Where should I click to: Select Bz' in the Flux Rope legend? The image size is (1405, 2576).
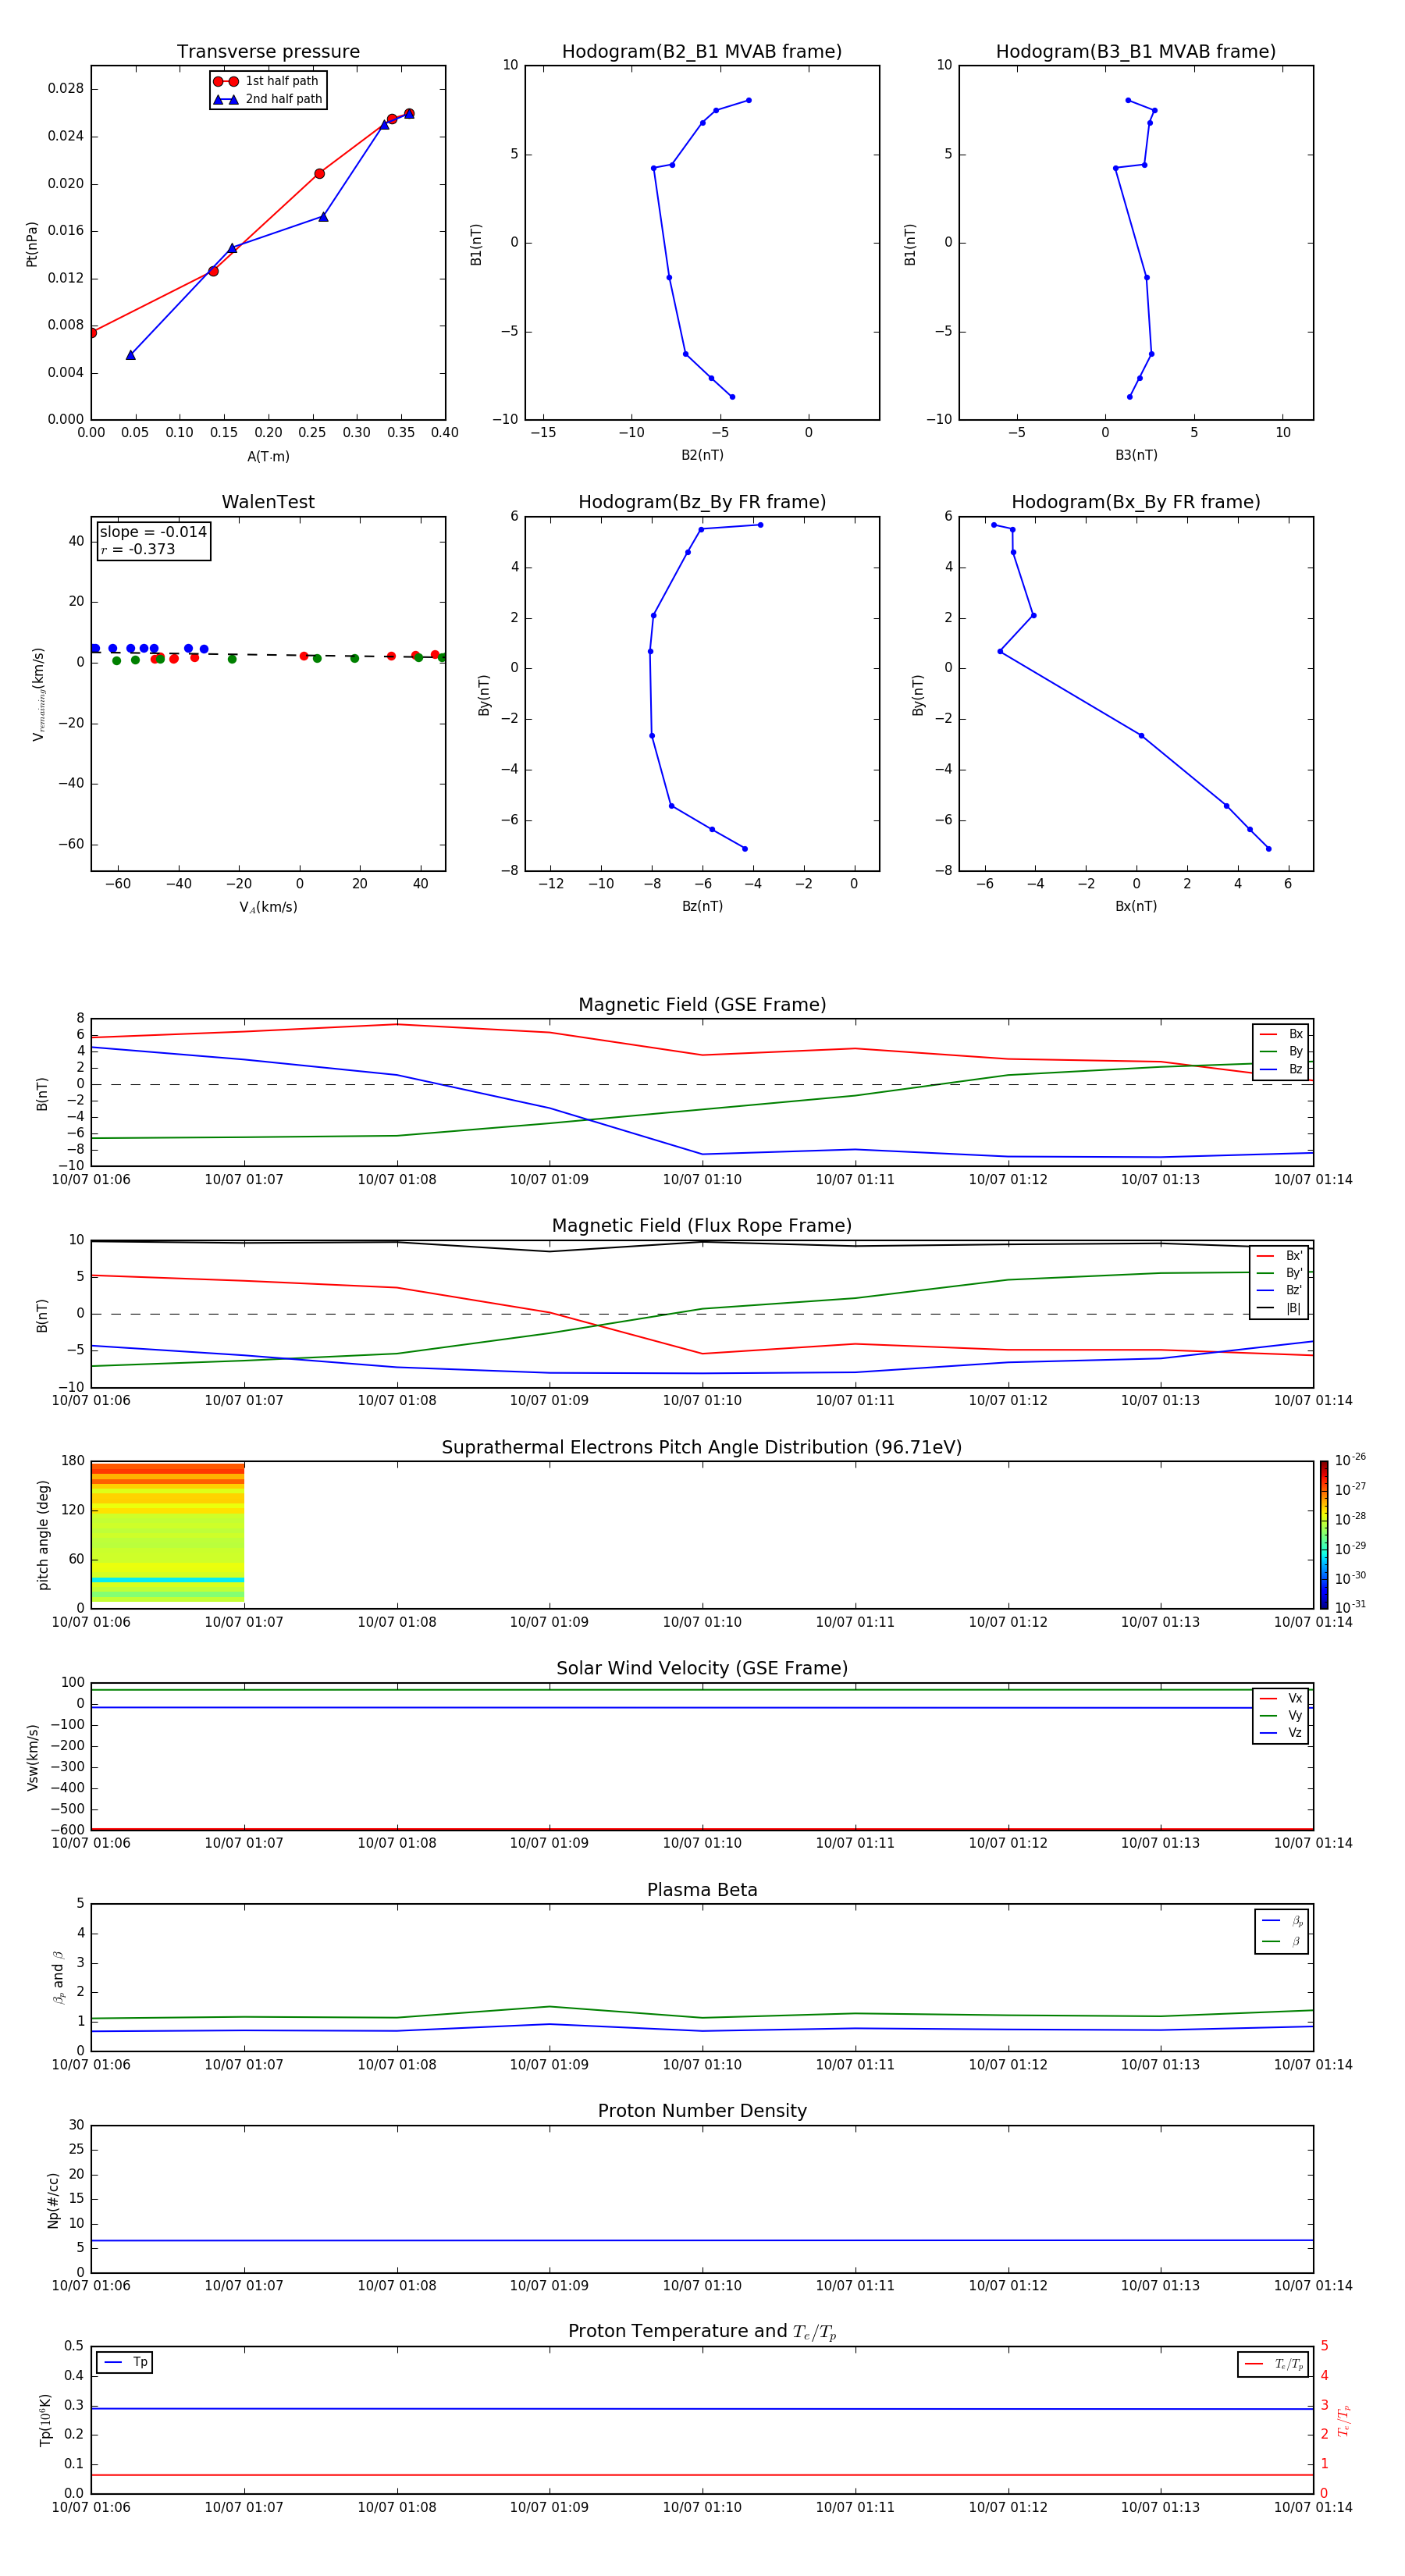pyautogui.click(x=1280, y=1290)
